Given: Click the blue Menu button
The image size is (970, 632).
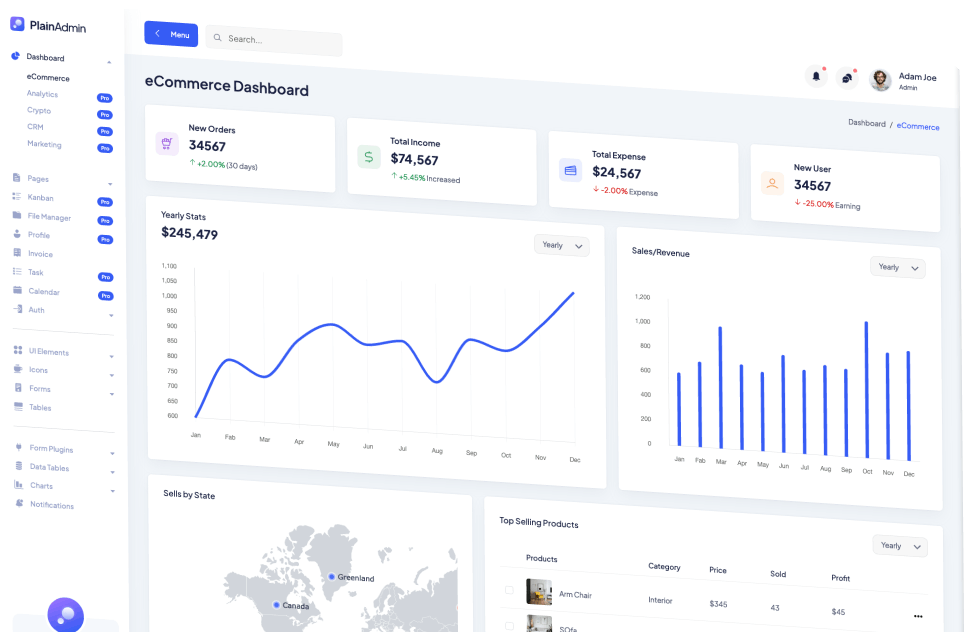Looking at the screenshot, I should pyautogui.click(x=171, y=34).
